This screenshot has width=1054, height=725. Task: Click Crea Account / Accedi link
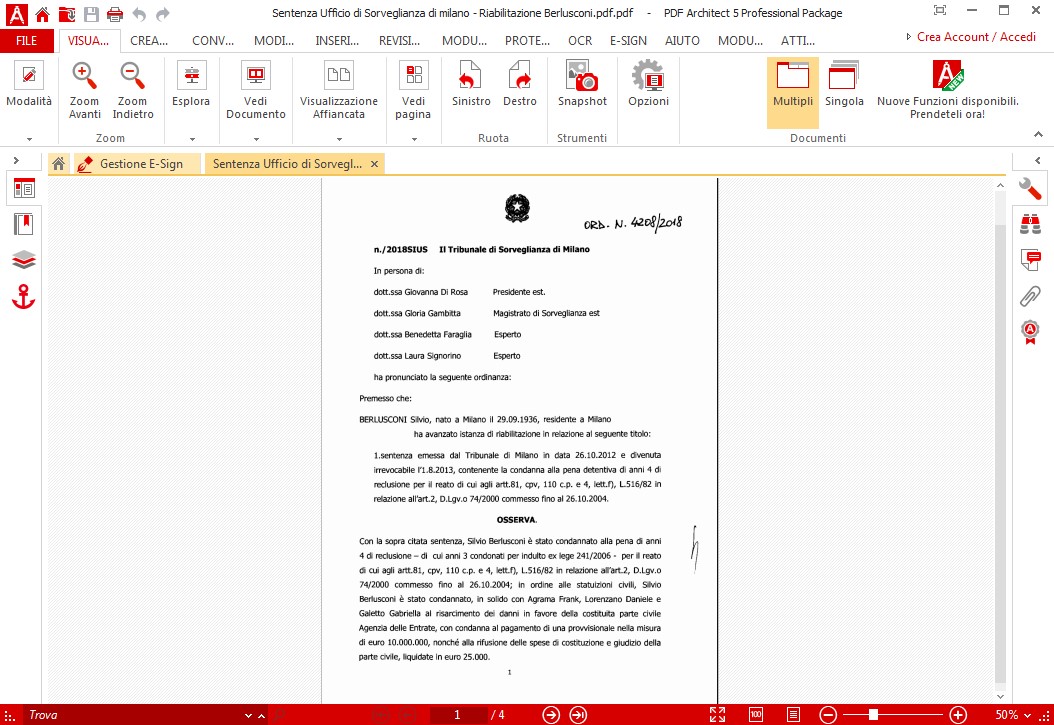[x=976, y=37]
